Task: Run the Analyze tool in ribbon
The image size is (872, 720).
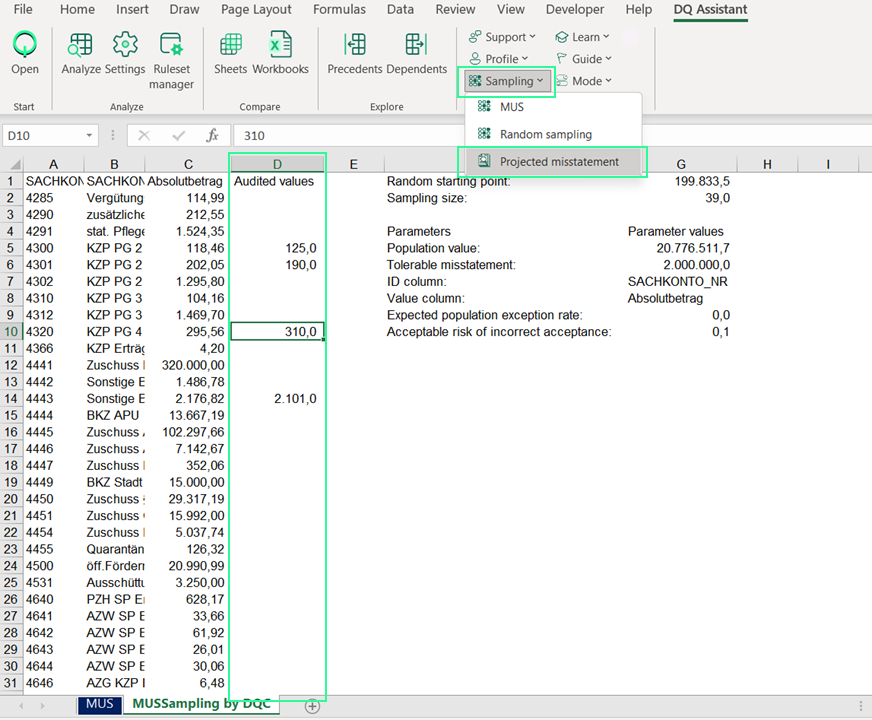Action: coord(81,52)
